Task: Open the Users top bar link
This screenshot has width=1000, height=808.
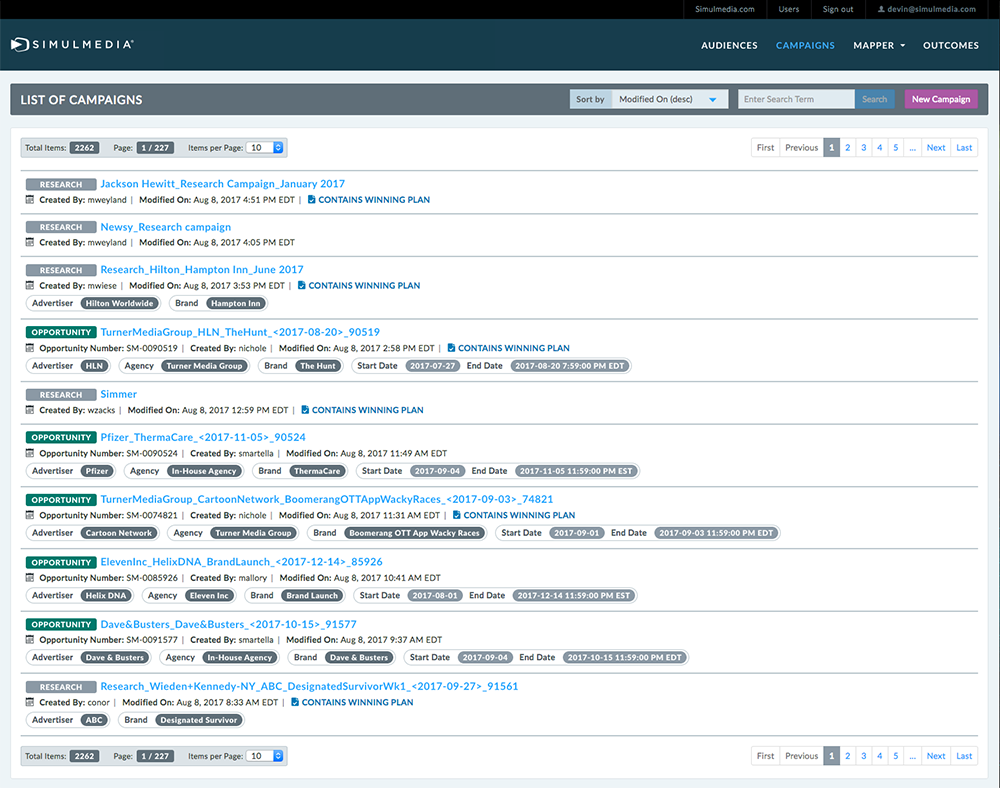Action: coord(788,10)
